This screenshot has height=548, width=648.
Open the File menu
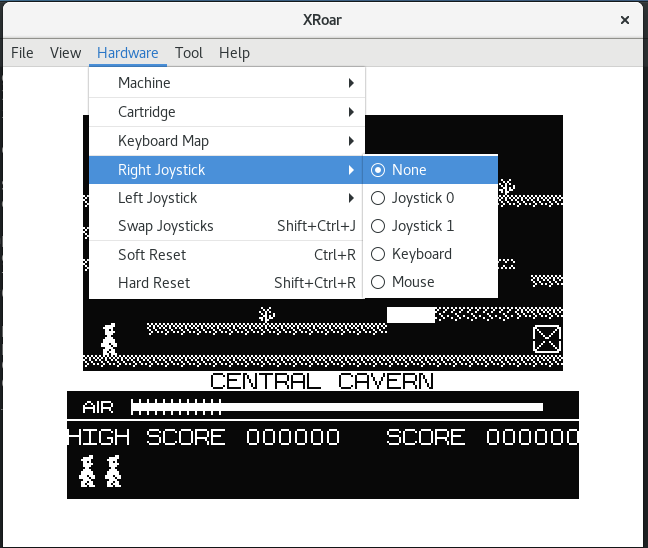[22, 53]
